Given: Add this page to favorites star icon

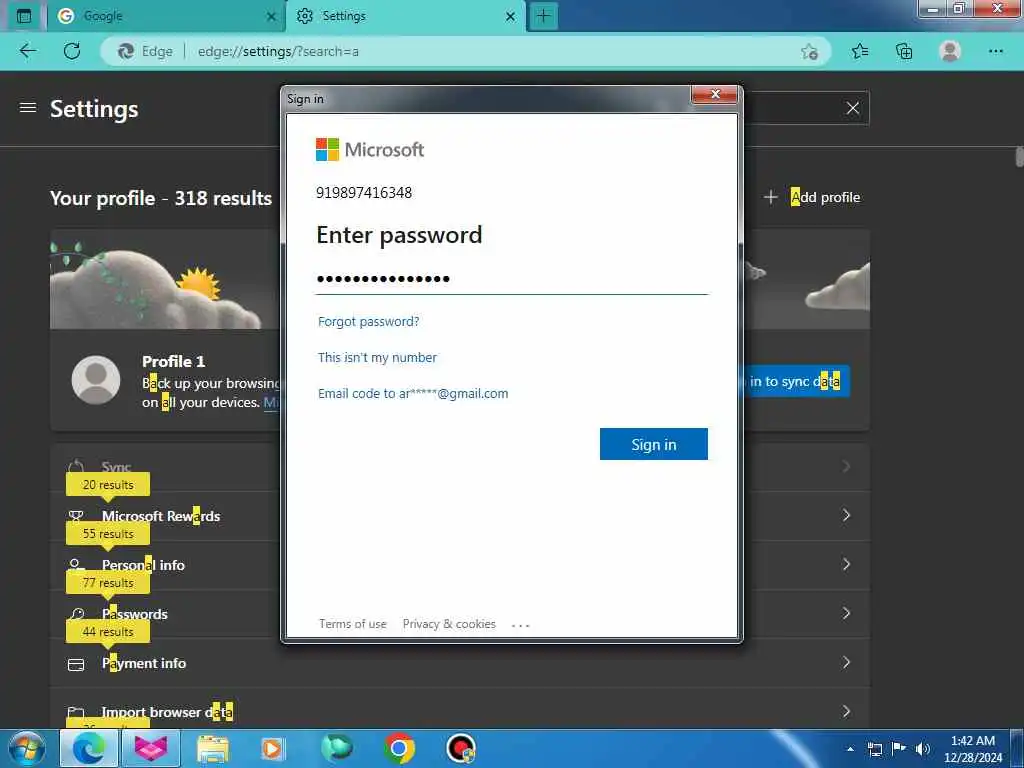Looking at the screenshot, I should pos(809,52).
